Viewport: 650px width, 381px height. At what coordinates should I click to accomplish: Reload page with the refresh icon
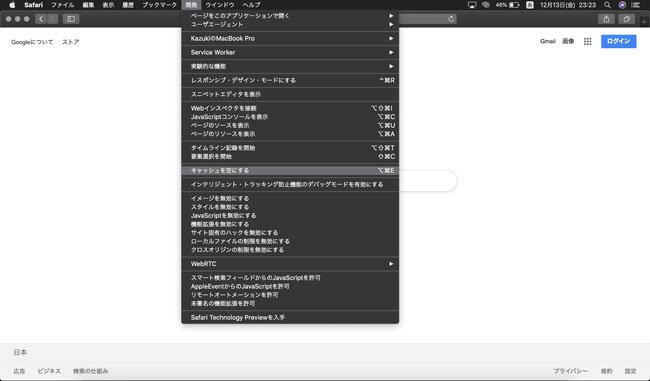tap(451, 19)
